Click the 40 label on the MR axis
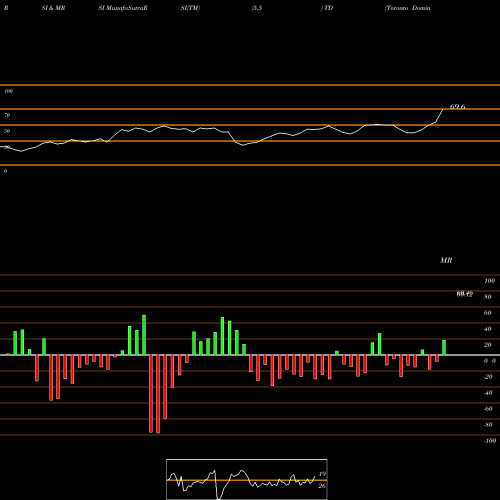 (488, 329)
